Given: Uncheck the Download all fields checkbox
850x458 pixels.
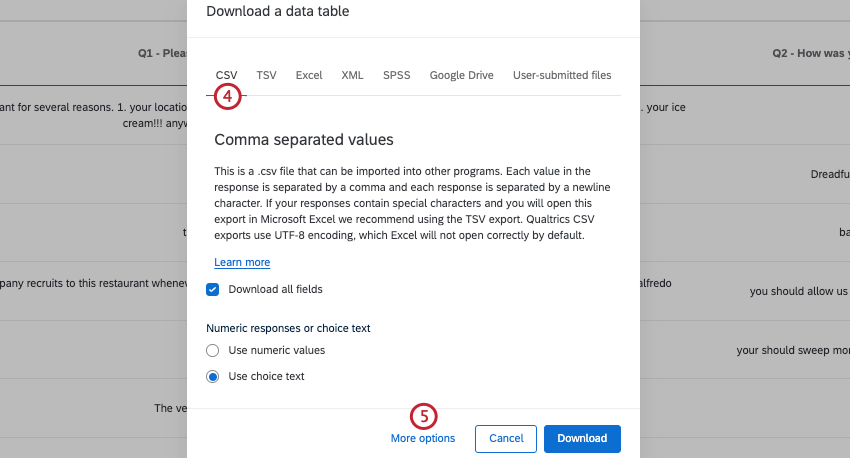Looking at the screenshot, I should tap(213, 290).
